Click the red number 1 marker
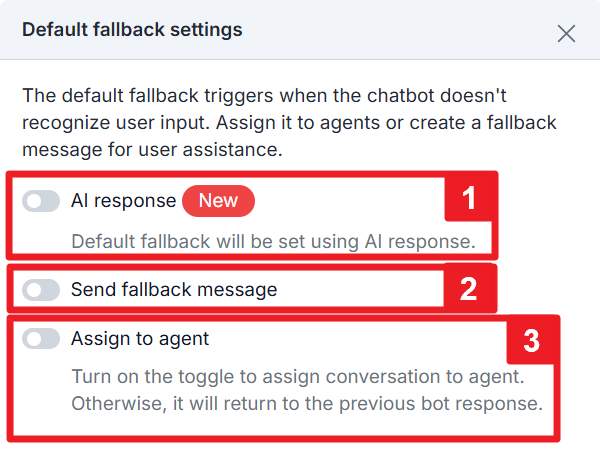Screen dimensions: 600x471 470,198
